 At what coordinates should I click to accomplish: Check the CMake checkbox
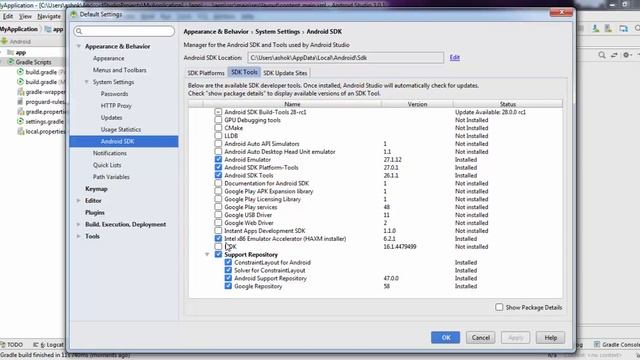pos(218,128)
